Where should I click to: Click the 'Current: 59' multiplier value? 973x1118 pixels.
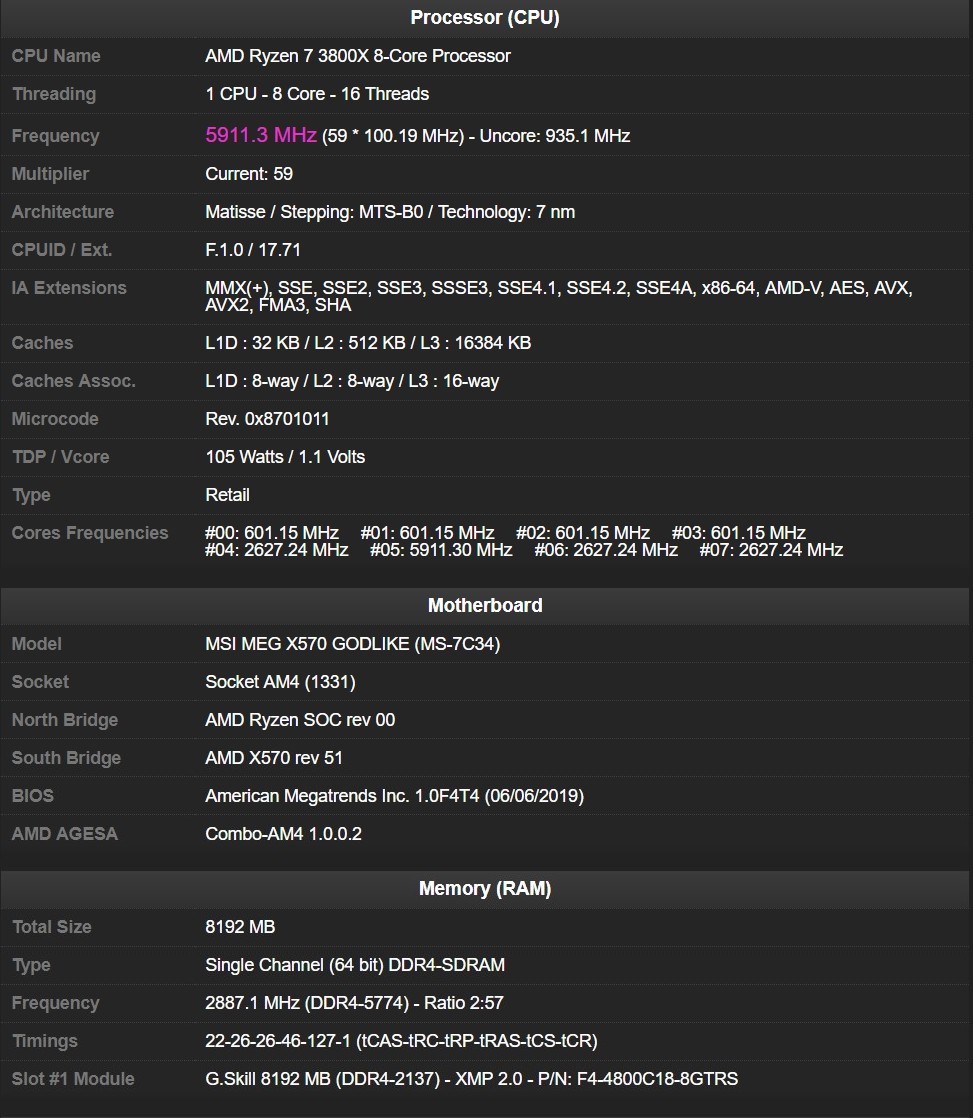point(249,173)
